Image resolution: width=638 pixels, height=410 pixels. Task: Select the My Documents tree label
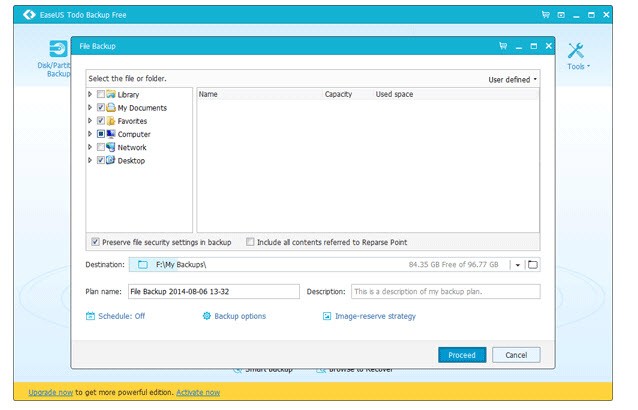(142, 108)
